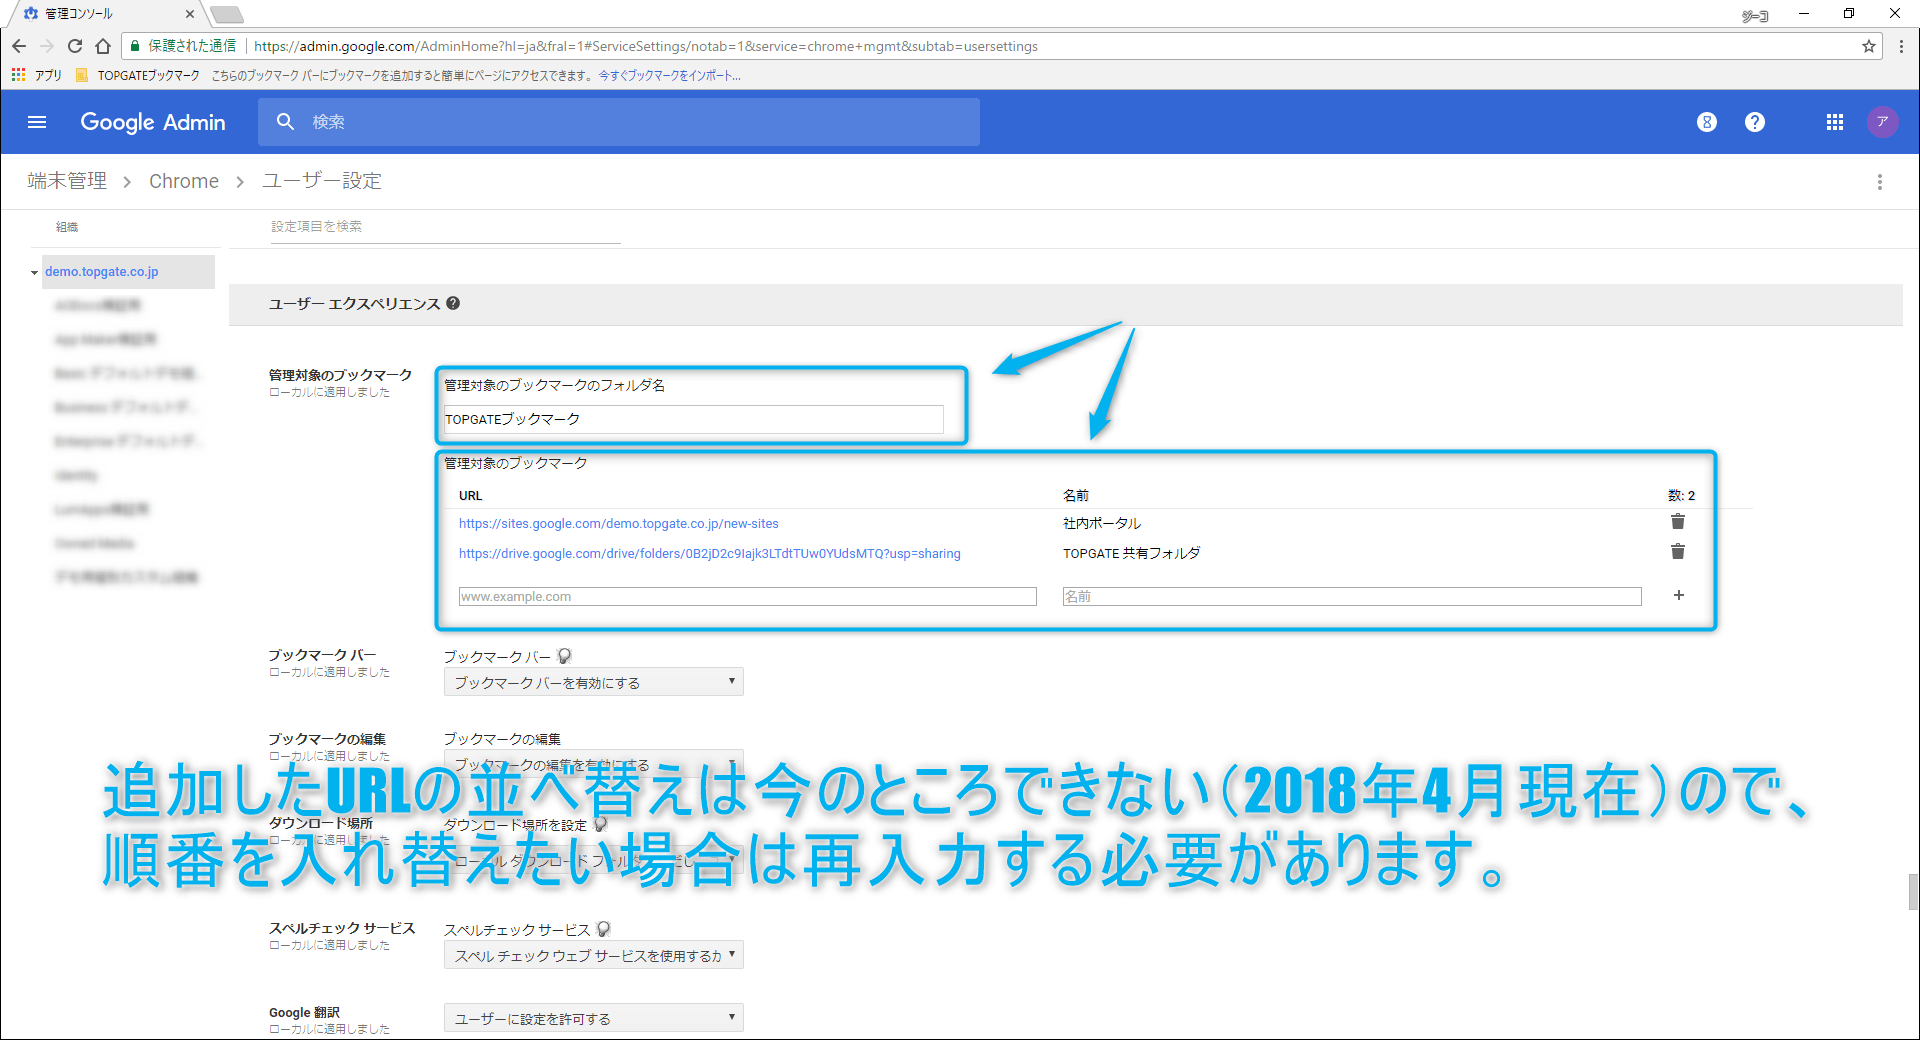
Task: Click lightbulb hint beside スペルチェック サービス
Action: [603, 929]
